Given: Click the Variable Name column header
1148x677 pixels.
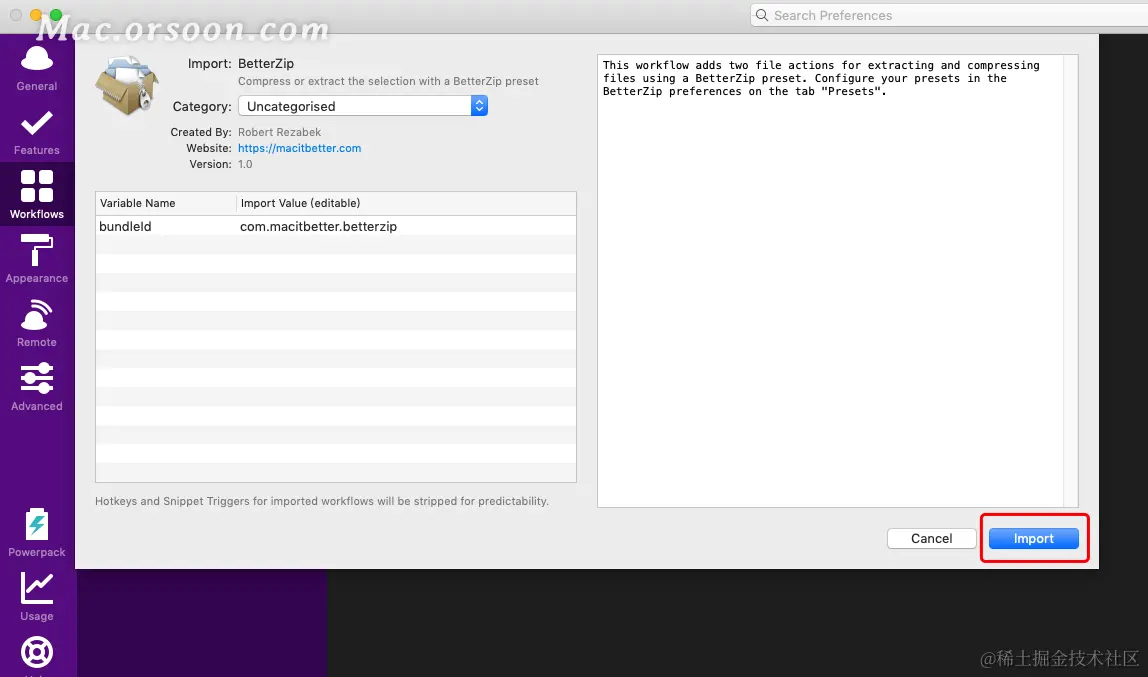Looking at the screenshot, I should click(165, 203).
